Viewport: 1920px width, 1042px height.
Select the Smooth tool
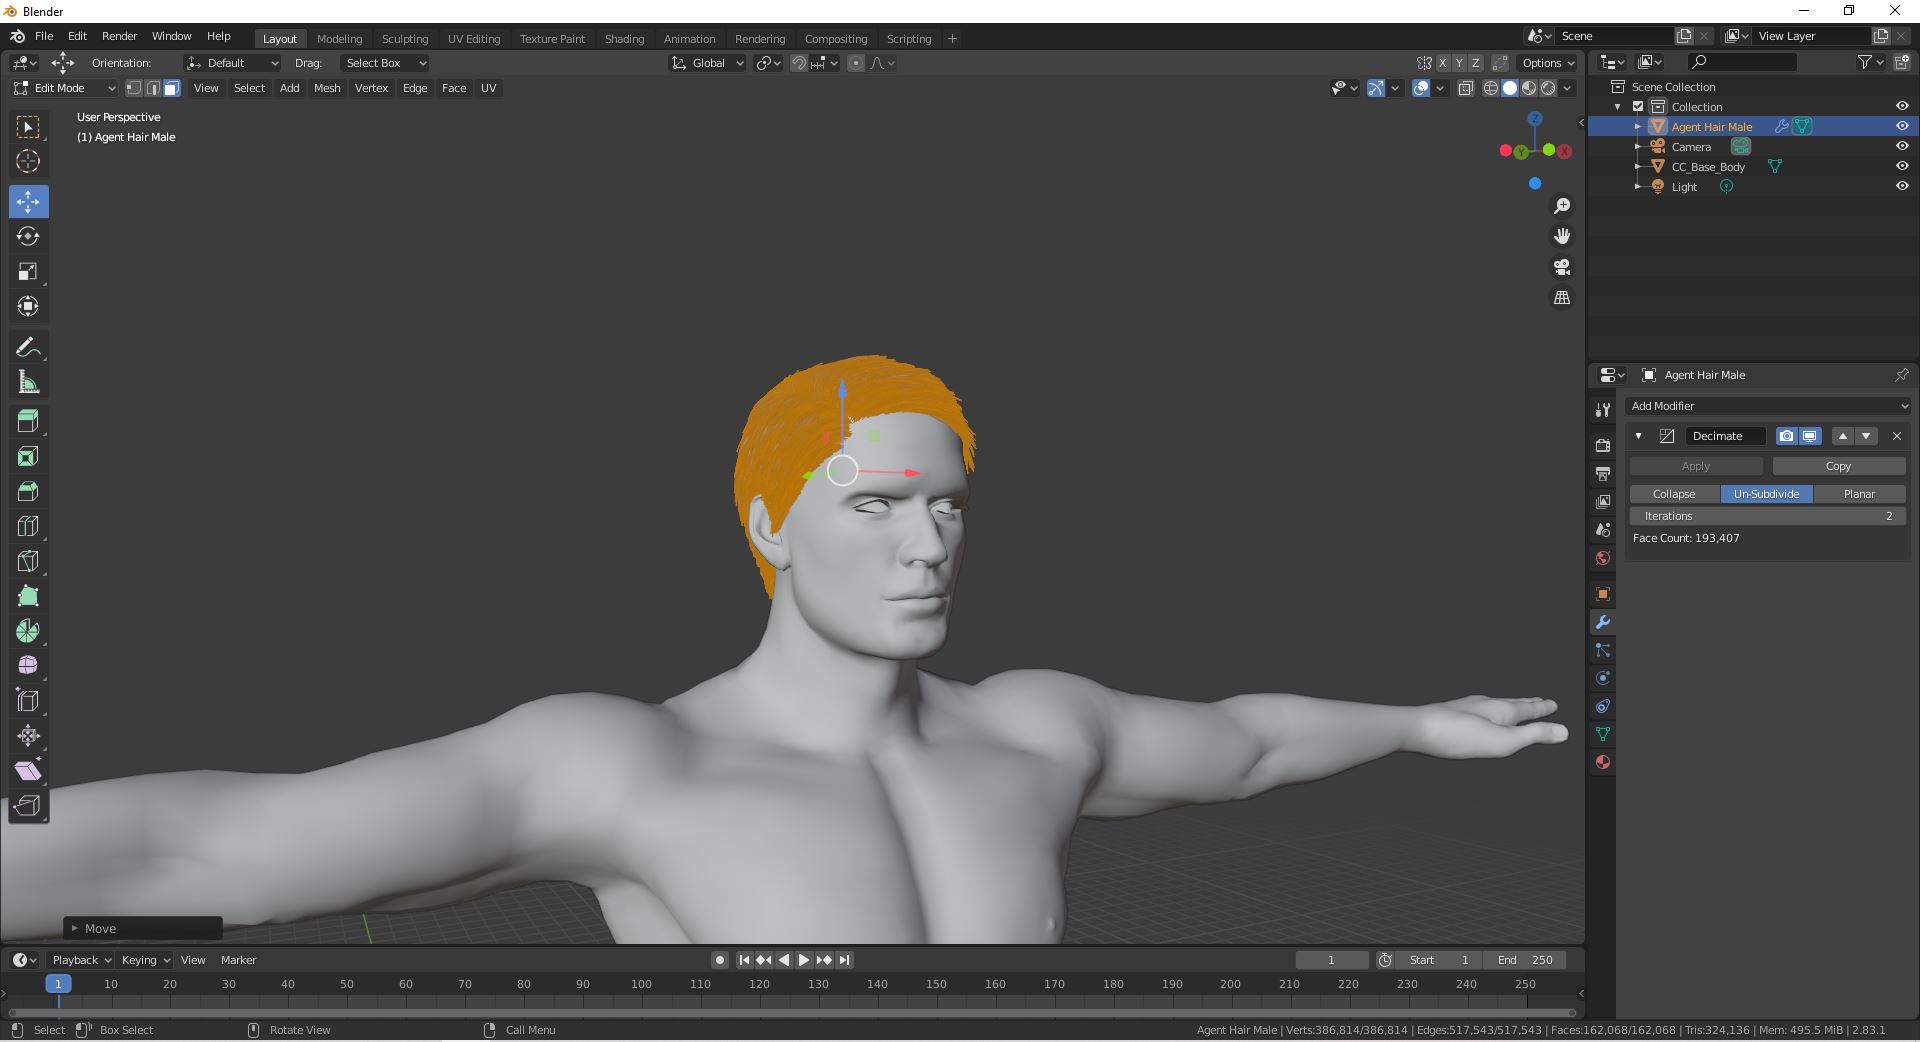pyautogui.click(x=28, y=665)
